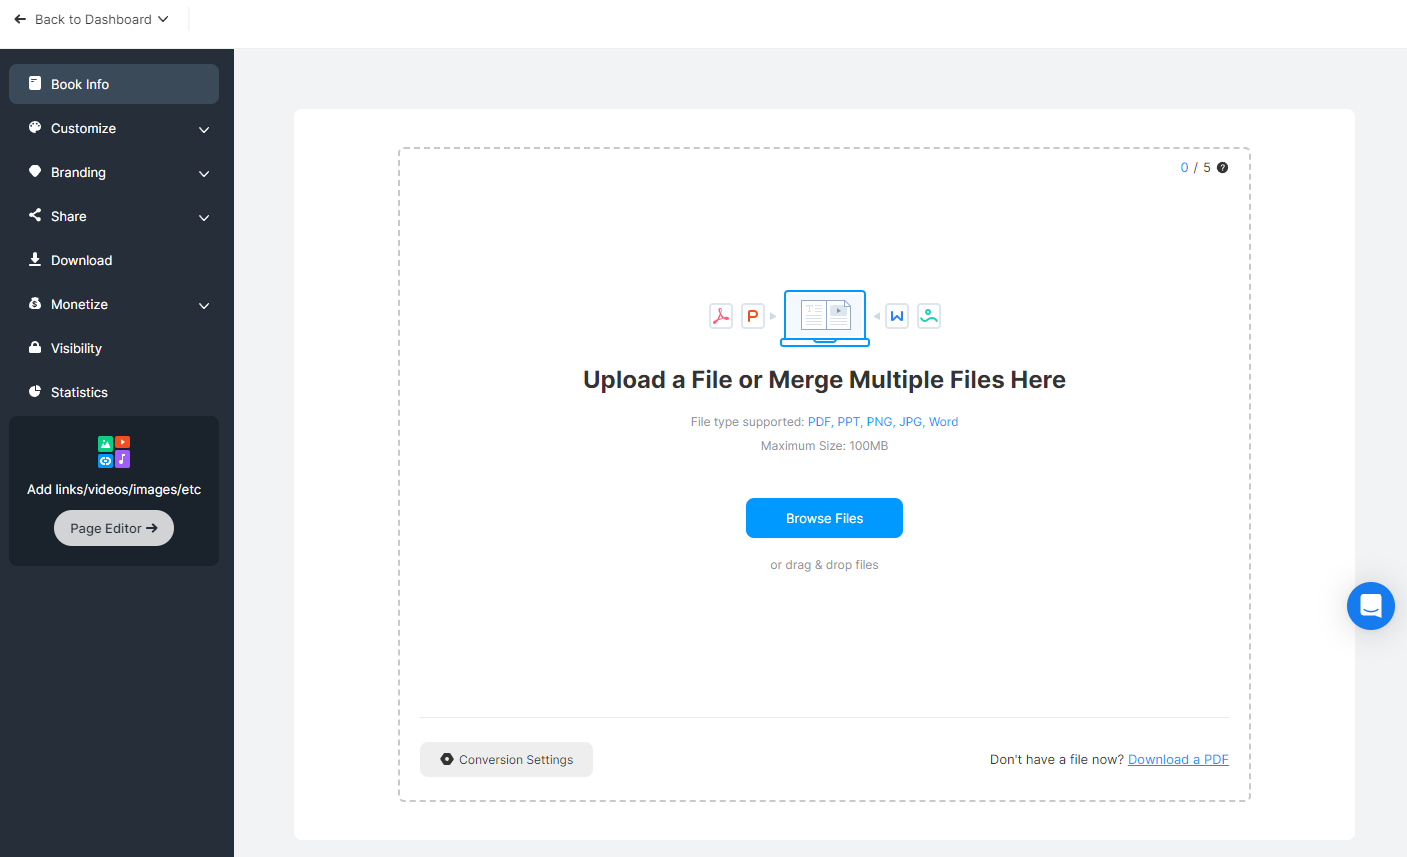
Task: Open the chat support bubble
Action: coord(1370,606)
